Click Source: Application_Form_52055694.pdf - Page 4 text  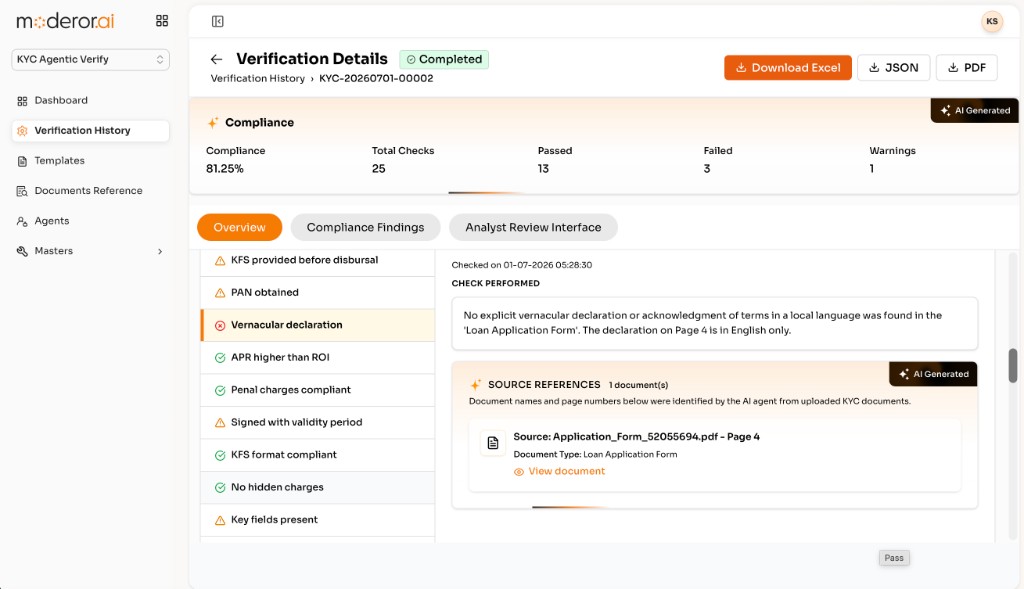tap(636, 437)
